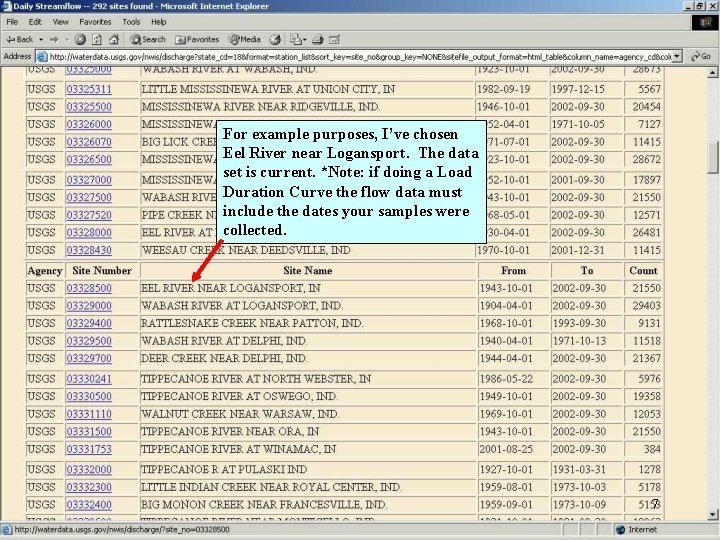Click the scrollbar up arrow
The width and height of the screenshot is (720, 540).
712,72
